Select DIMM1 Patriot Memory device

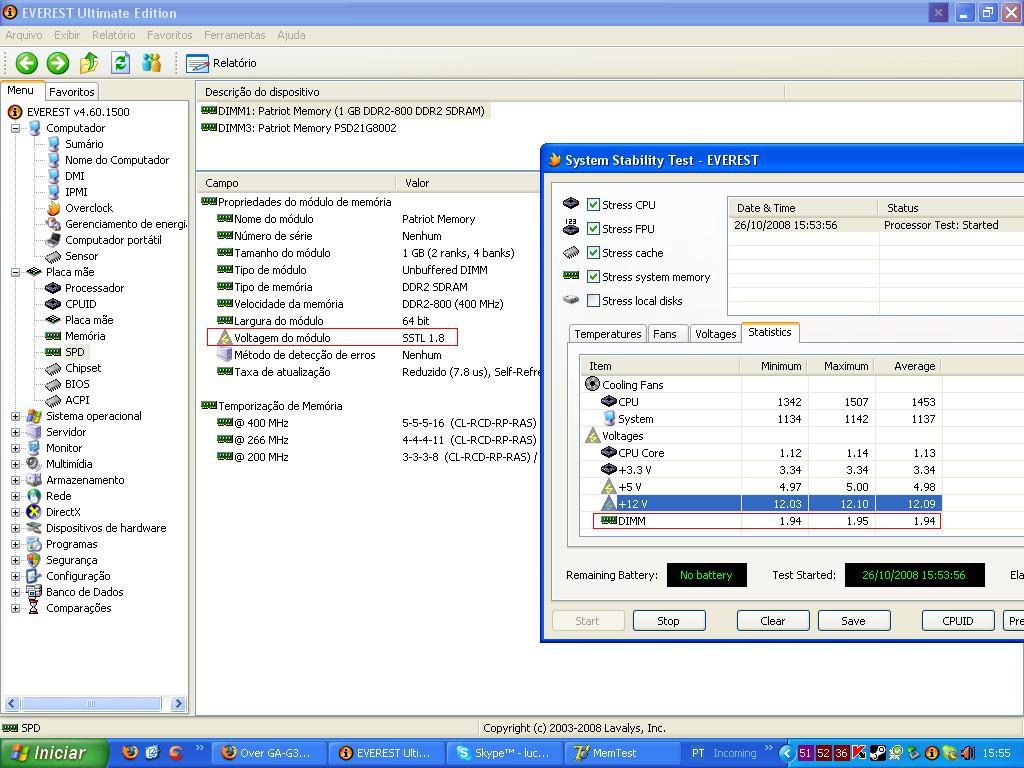(344, 111)
